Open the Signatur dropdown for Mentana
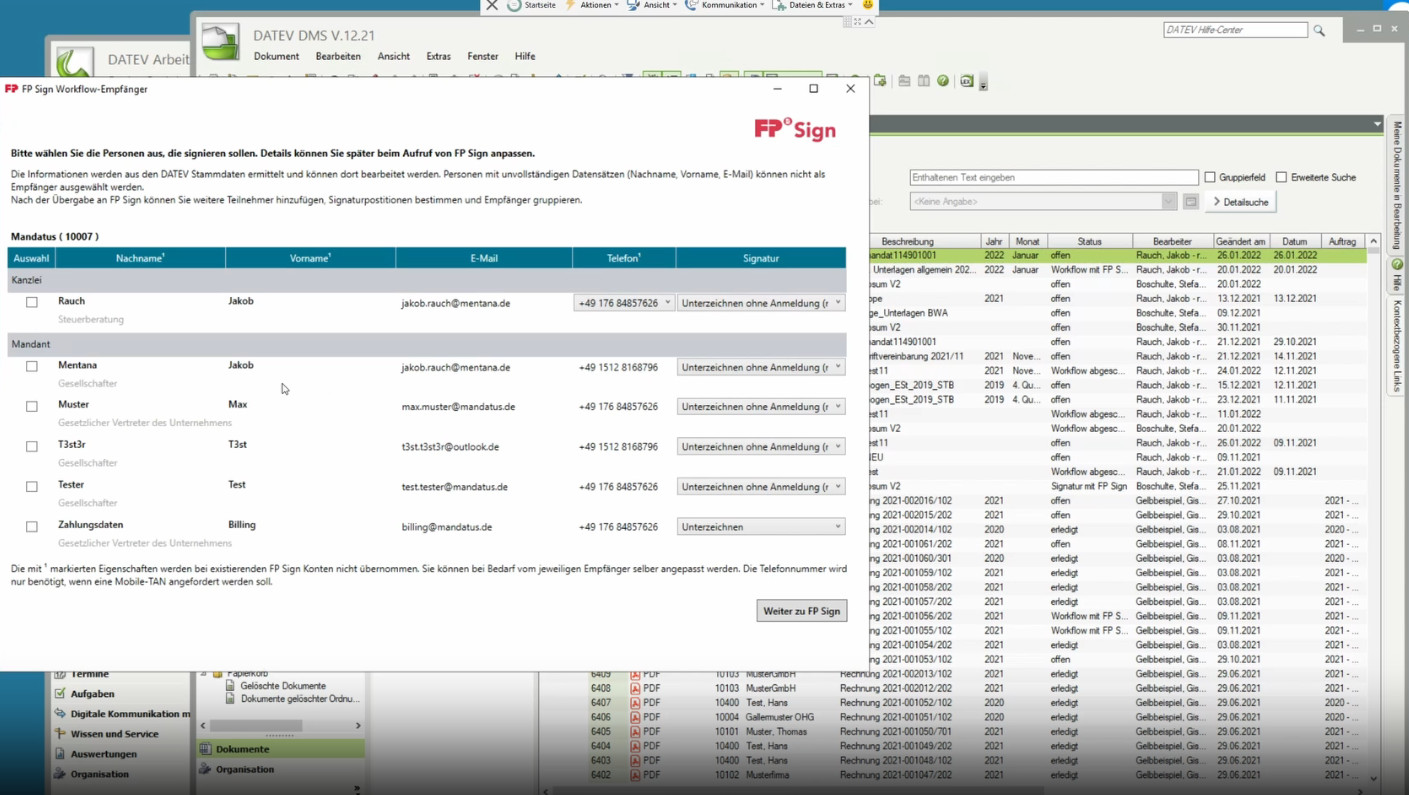The image size is (1409, 795). click(761, 367)
